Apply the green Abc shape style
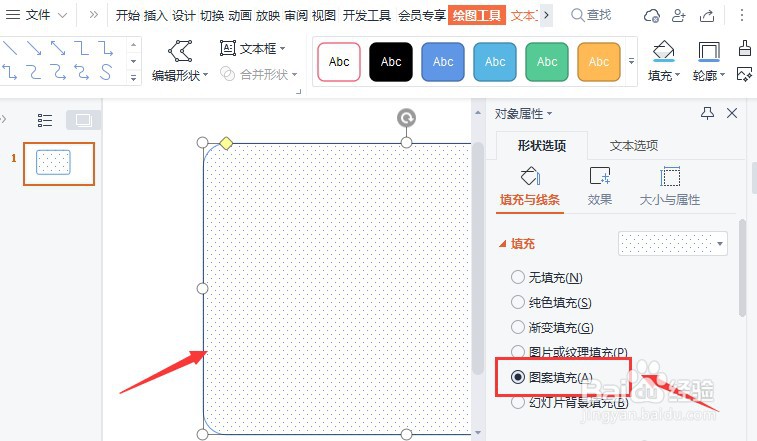The image size is (757, 441). pos(547,62)
